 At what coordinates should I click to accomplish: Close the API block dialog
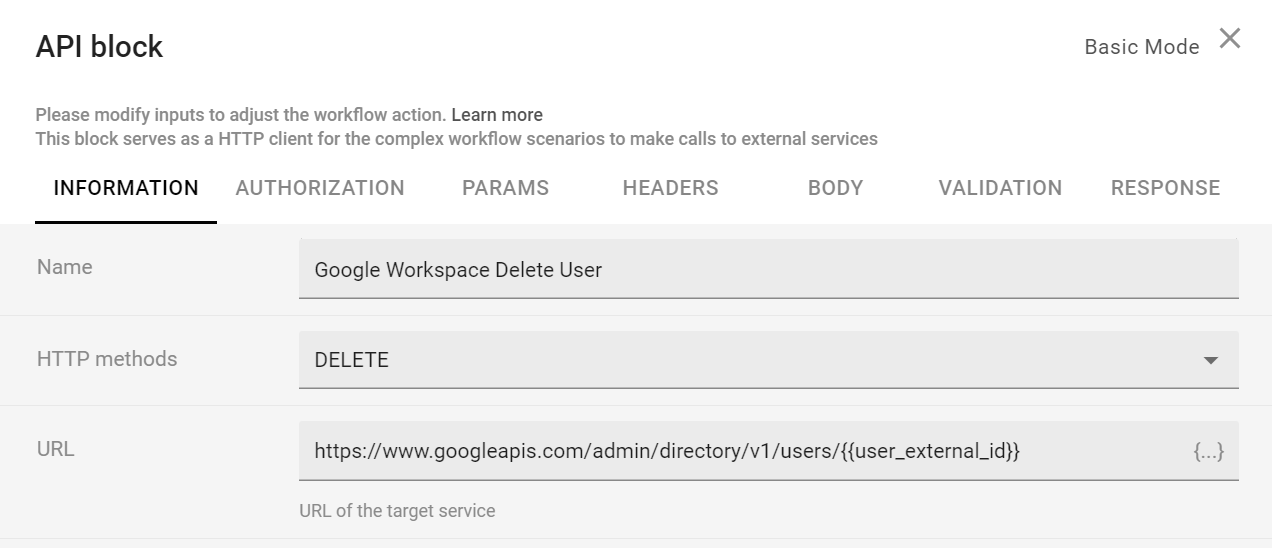1230,39
